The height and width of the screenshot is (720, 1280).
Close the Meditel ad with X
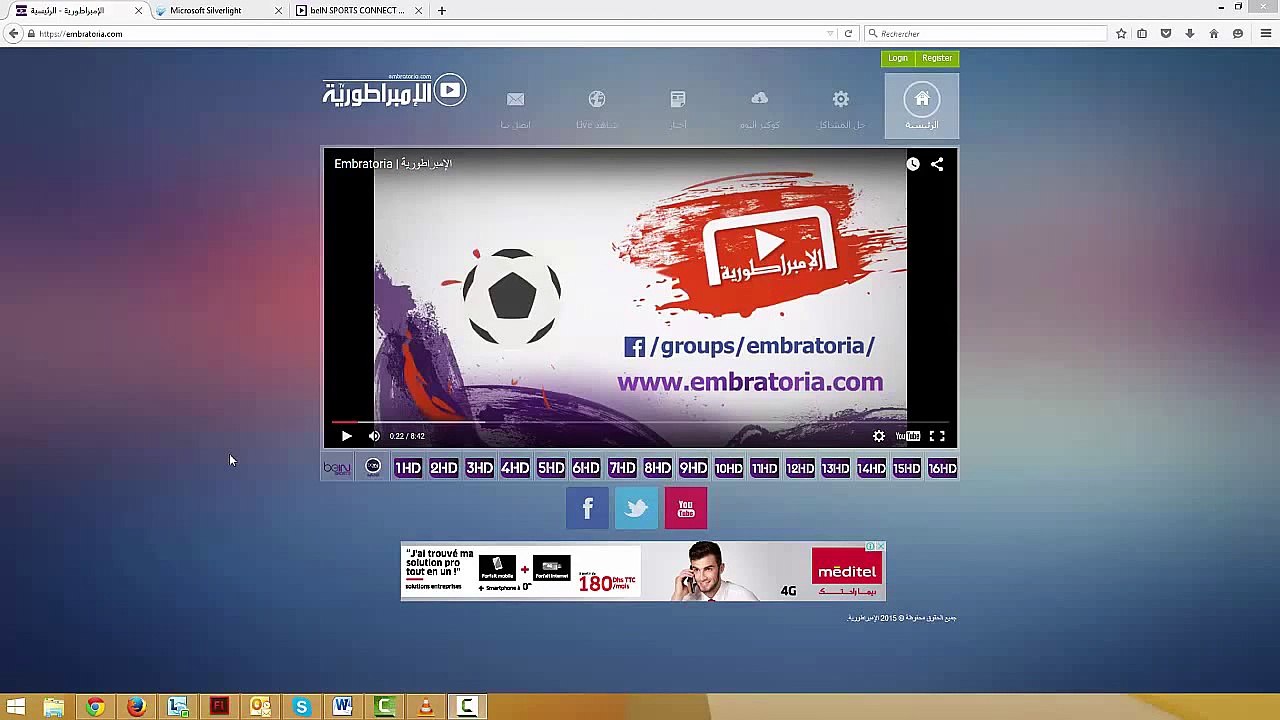(880, 547)
